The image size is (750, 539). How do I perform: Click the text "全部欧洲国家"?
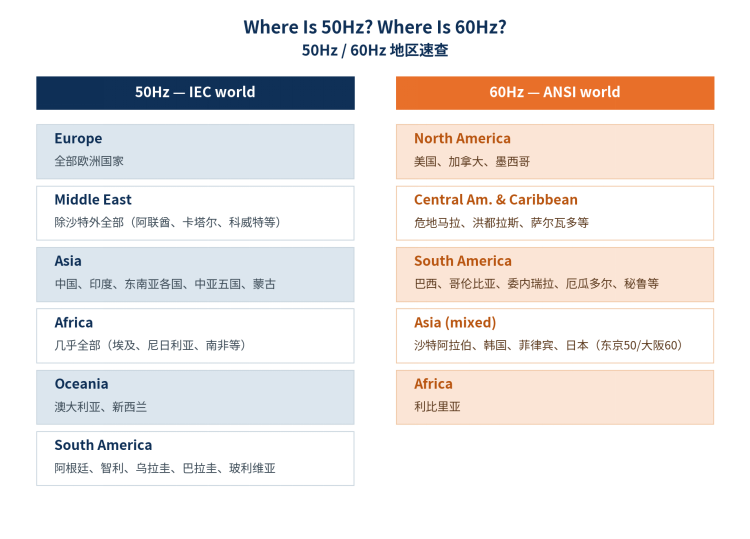coord(89,161)
